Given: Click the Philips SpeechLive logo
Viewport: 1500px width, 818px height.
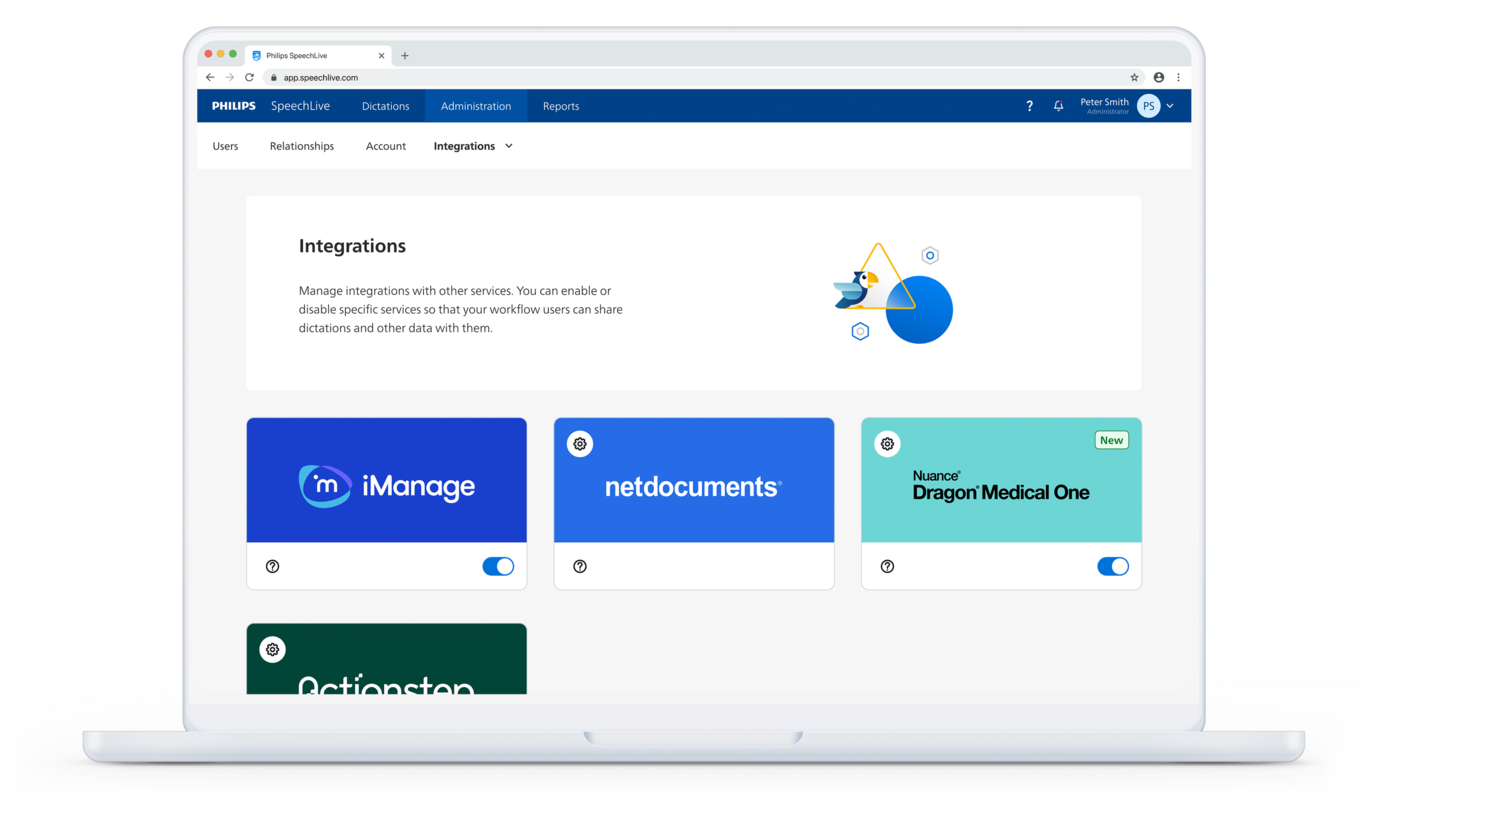Looking at the screenshot, I should click(x=271, y=106).
